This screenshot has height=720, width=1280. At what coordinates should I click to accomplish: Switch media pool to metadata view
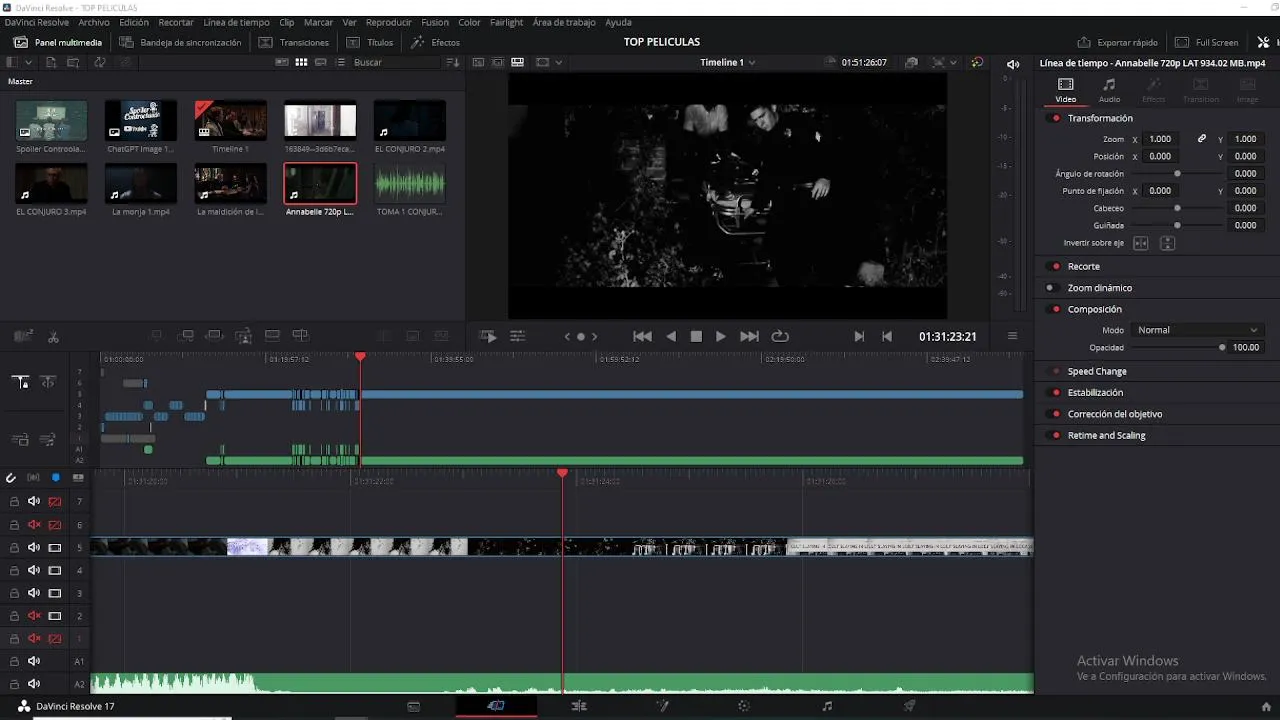pos(282,62)
